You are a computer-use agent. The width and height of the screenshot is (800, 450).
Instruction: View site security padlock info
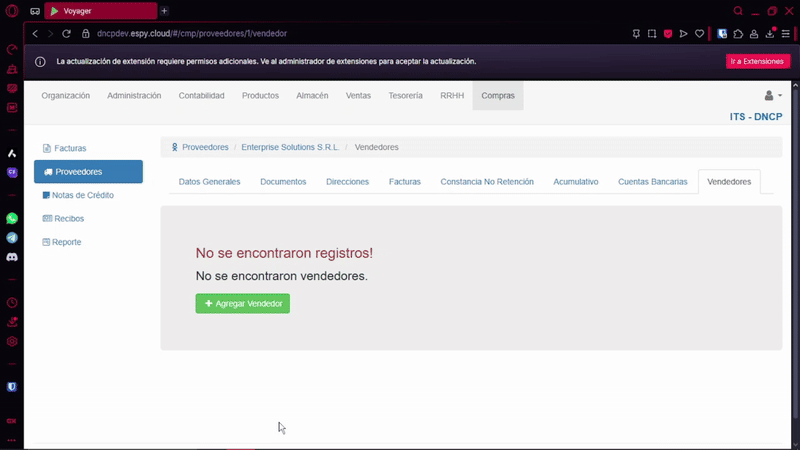86,34
